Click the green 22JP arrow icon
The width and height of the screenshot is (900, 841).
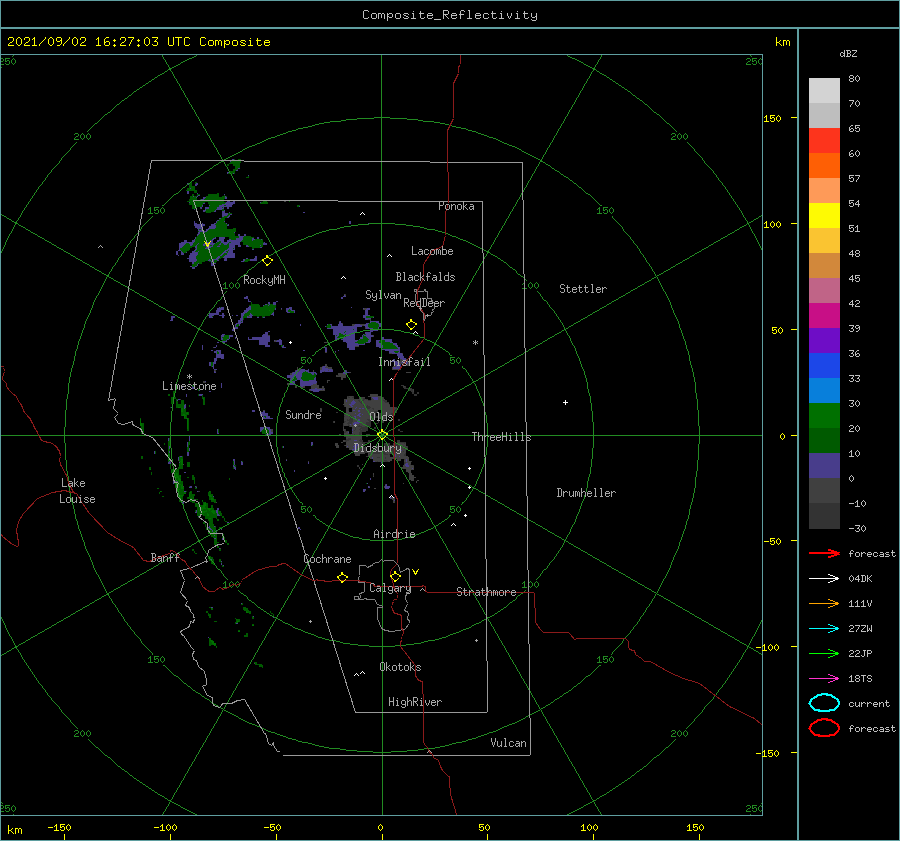(x=824, y=653)
